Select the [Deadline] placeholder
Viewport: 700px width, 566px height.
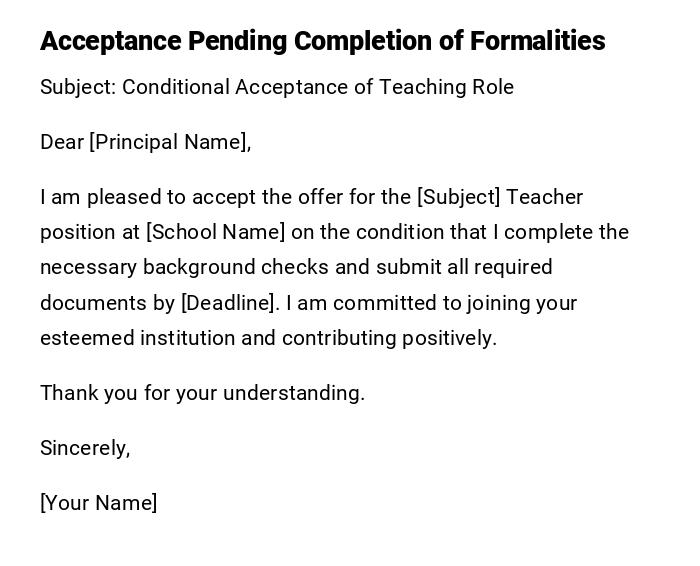pyautogui.click(x=228, y=303)
